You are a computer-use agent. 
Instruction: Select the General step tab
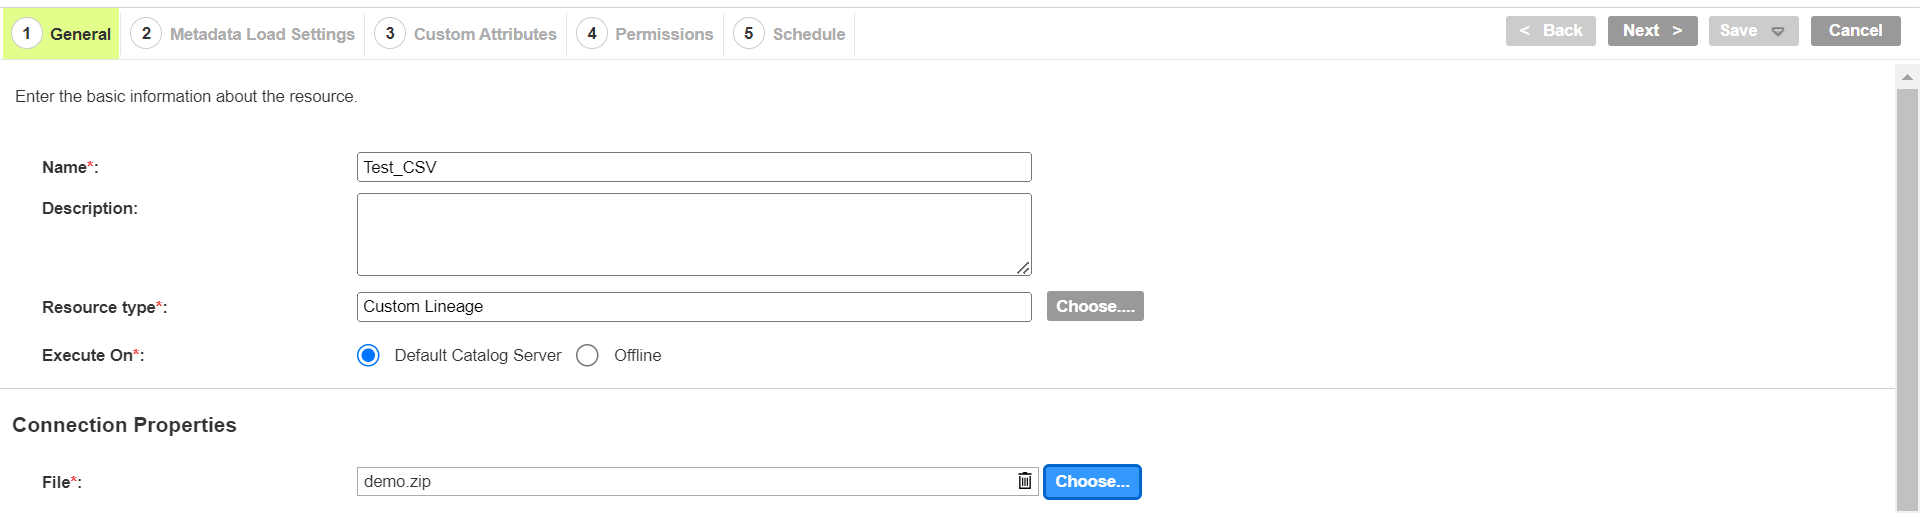(x=61, y=34)
